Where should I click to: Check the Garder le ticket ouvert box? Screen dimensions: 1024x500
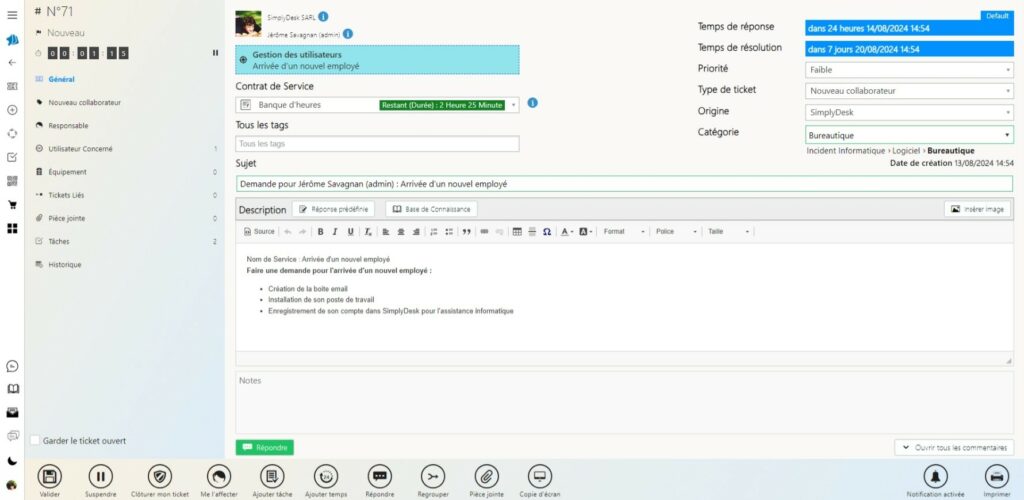pos(36,441)
